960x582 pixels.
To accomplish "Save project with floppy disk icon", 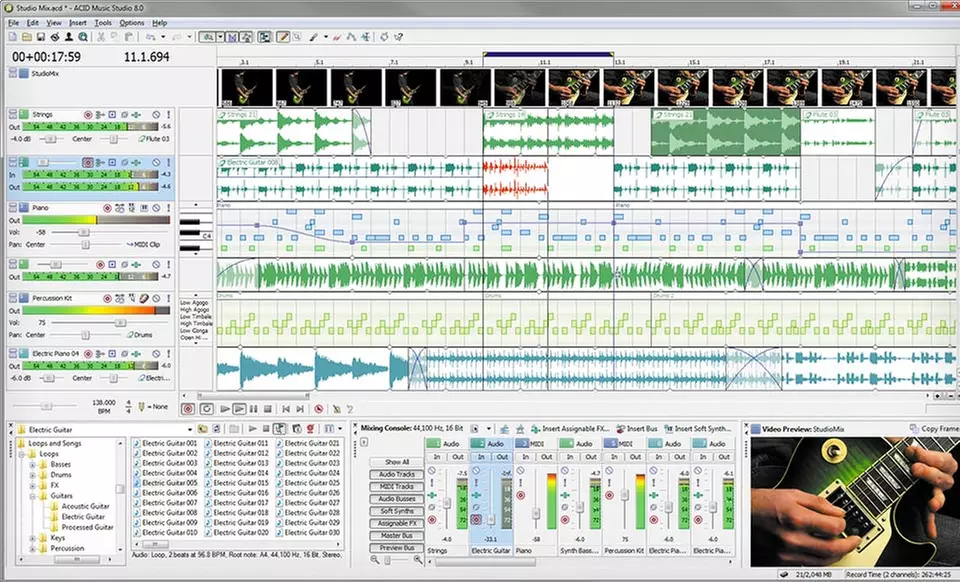I will [40, 37].
